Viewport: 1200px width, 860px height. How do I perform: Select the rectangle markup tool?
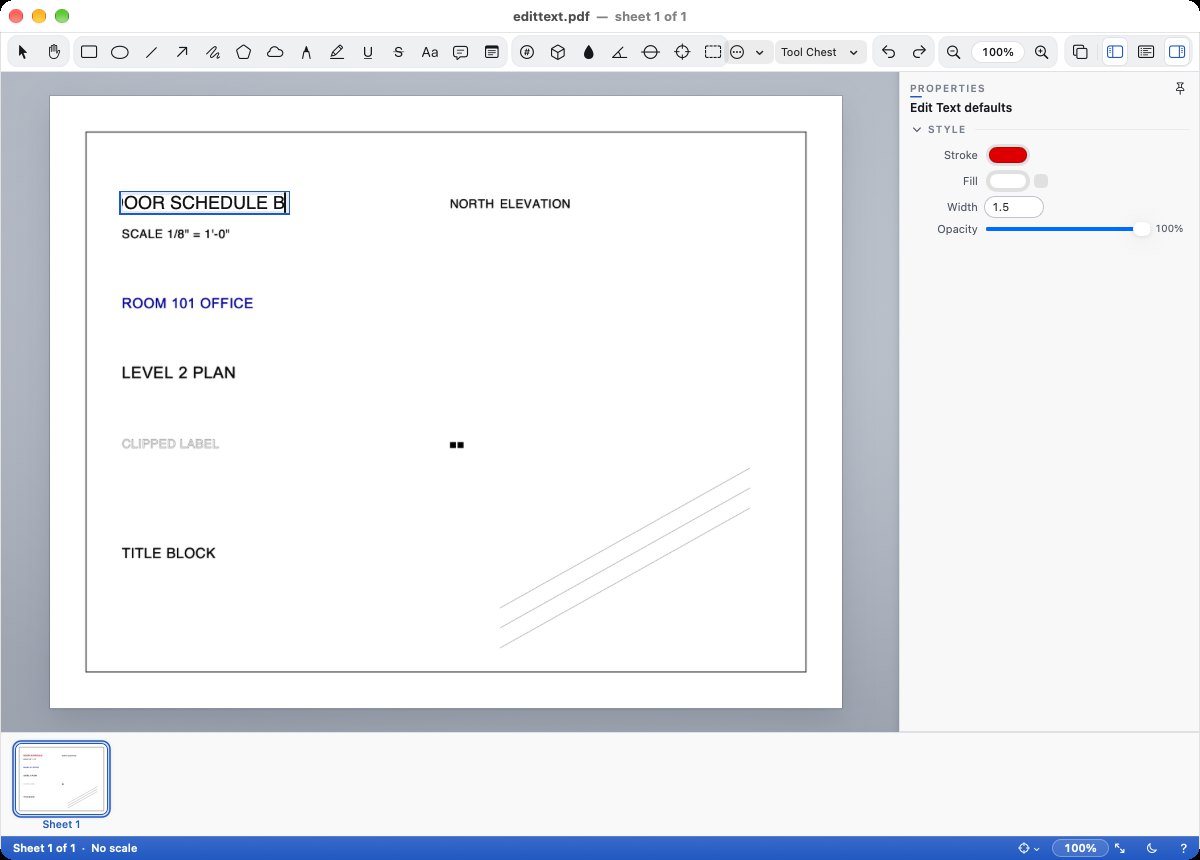[89, 52]
